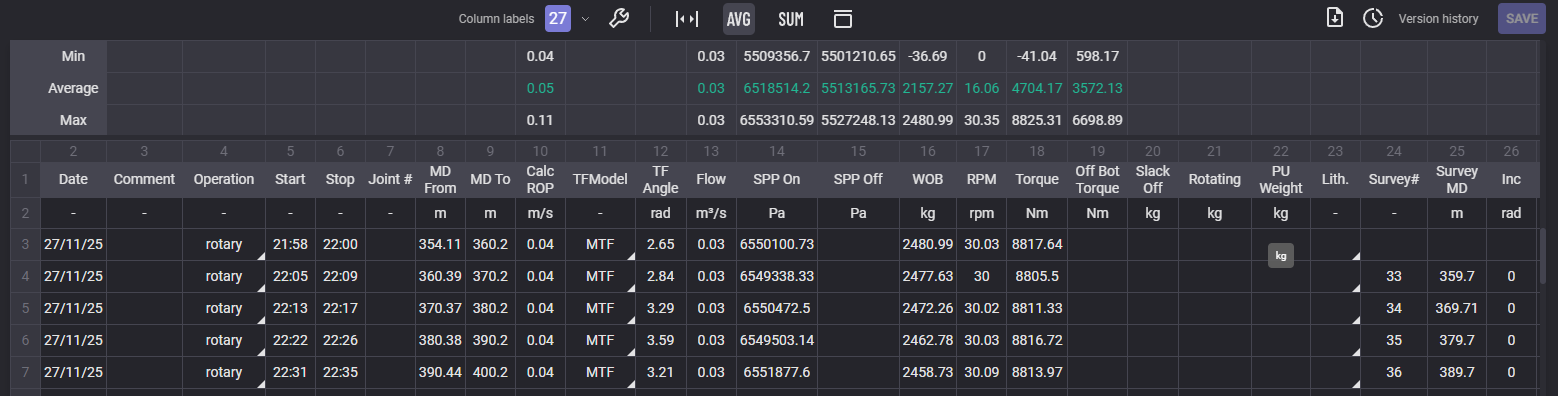Screen dimensions: 1558x396
Task: Select the Joint # column header
Action: (390, 180)
